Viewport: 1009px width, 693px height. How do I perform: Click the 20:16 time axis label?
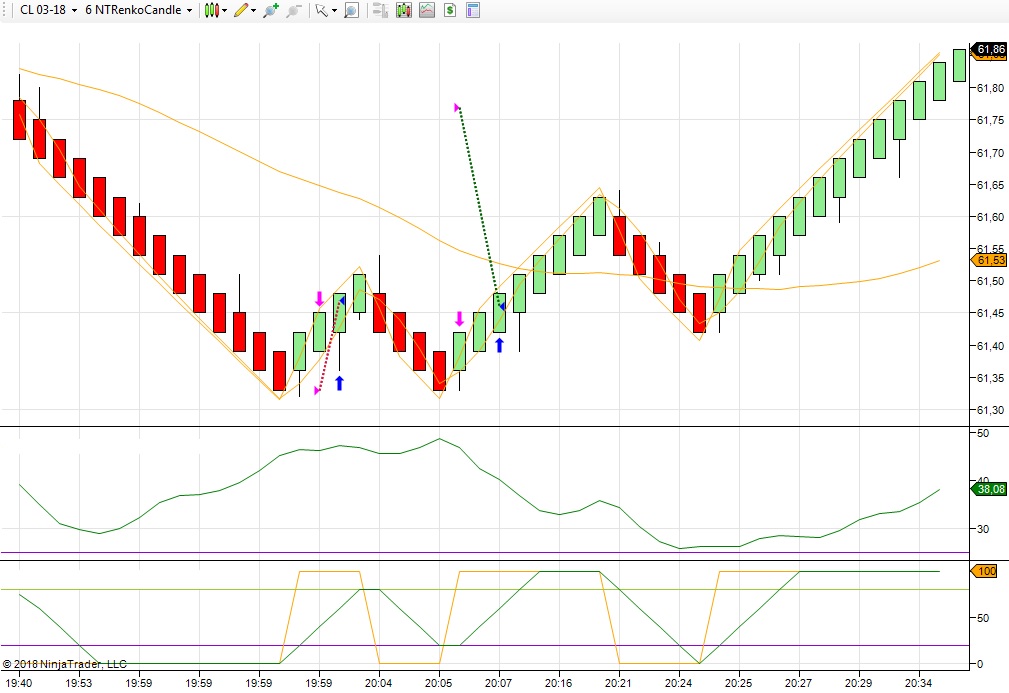558,683
